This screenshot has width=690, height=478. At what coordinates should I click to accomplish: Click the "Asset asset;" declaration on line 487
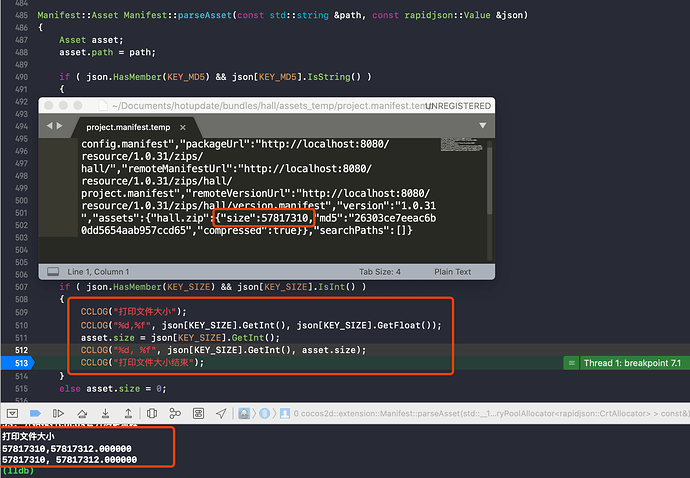pos(92,40)
